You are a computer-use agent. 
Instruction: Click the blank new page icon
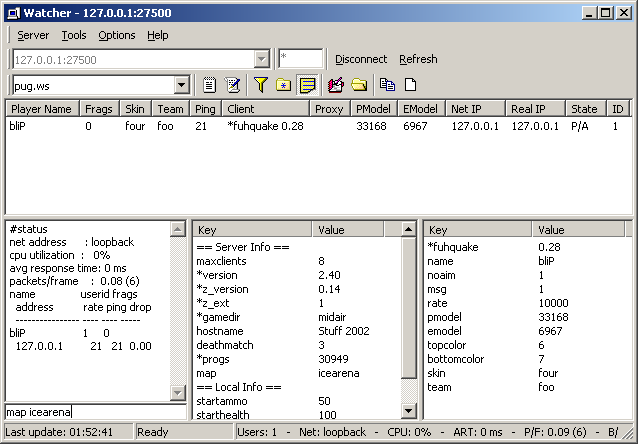(411, 85)
